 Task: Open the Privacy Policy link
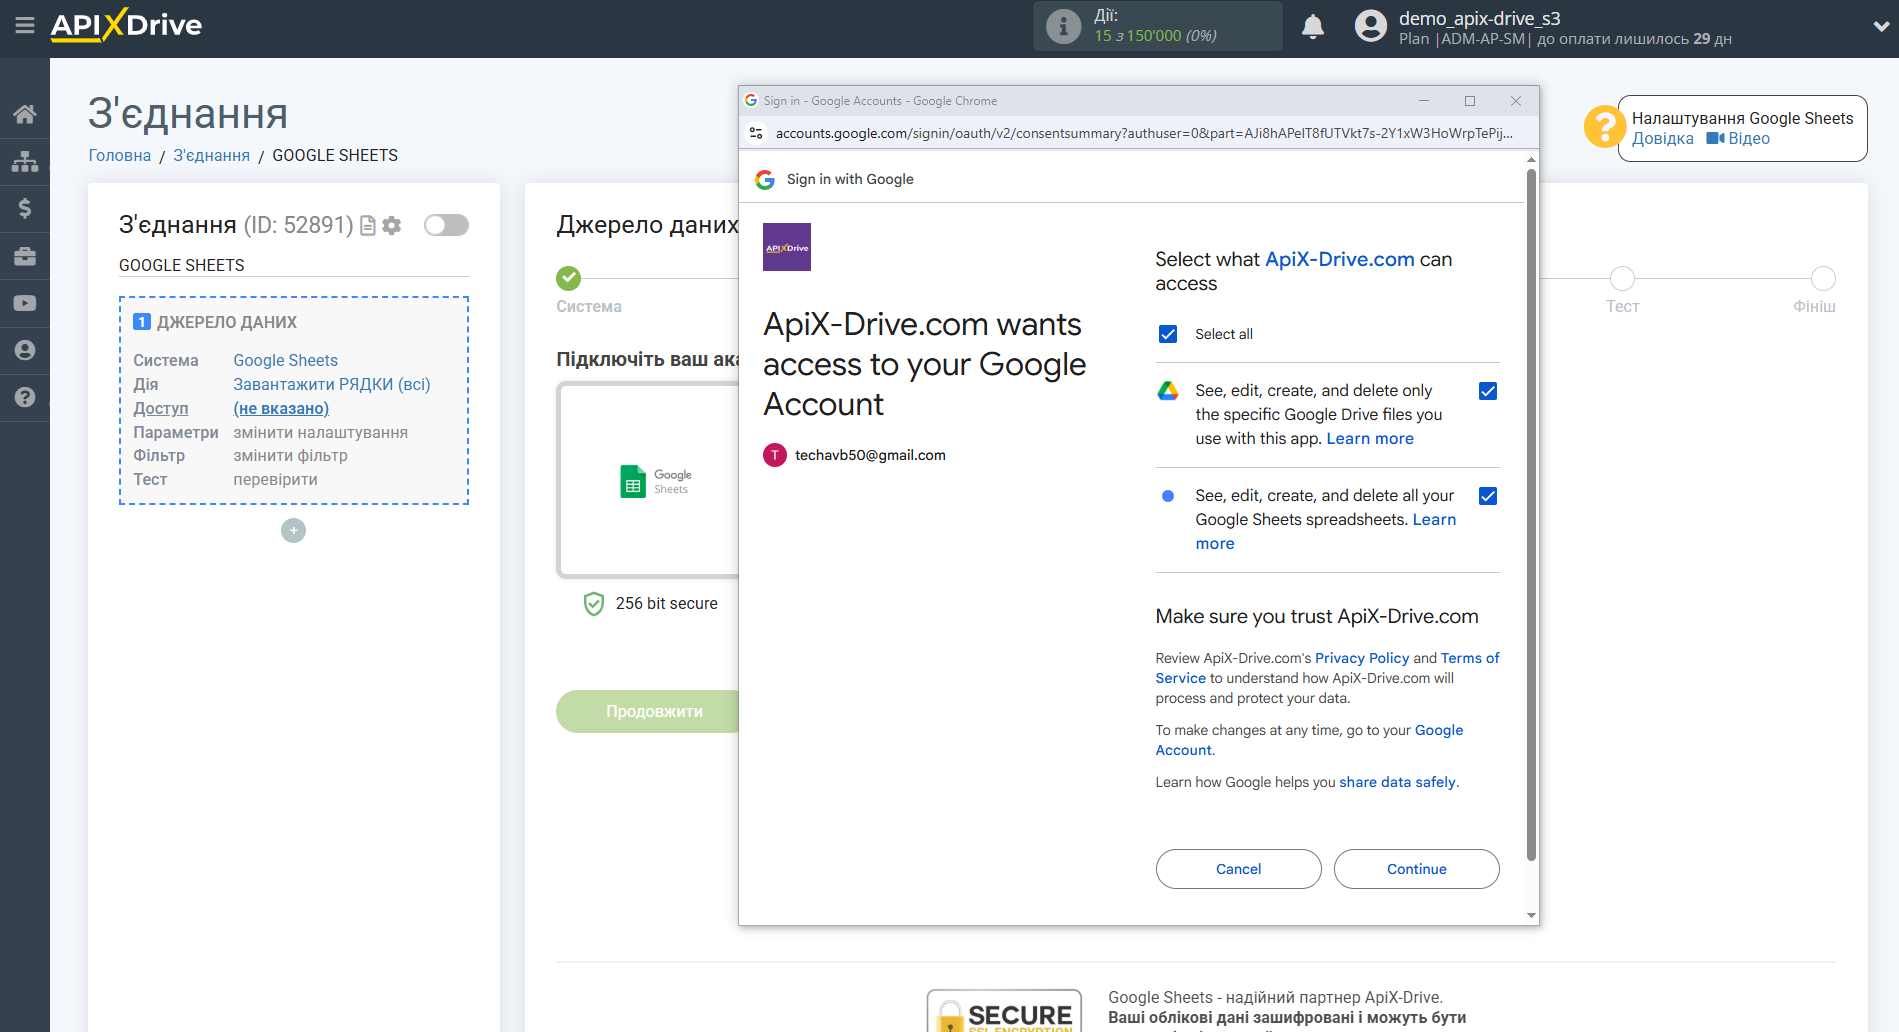[x=1361, y=657]
